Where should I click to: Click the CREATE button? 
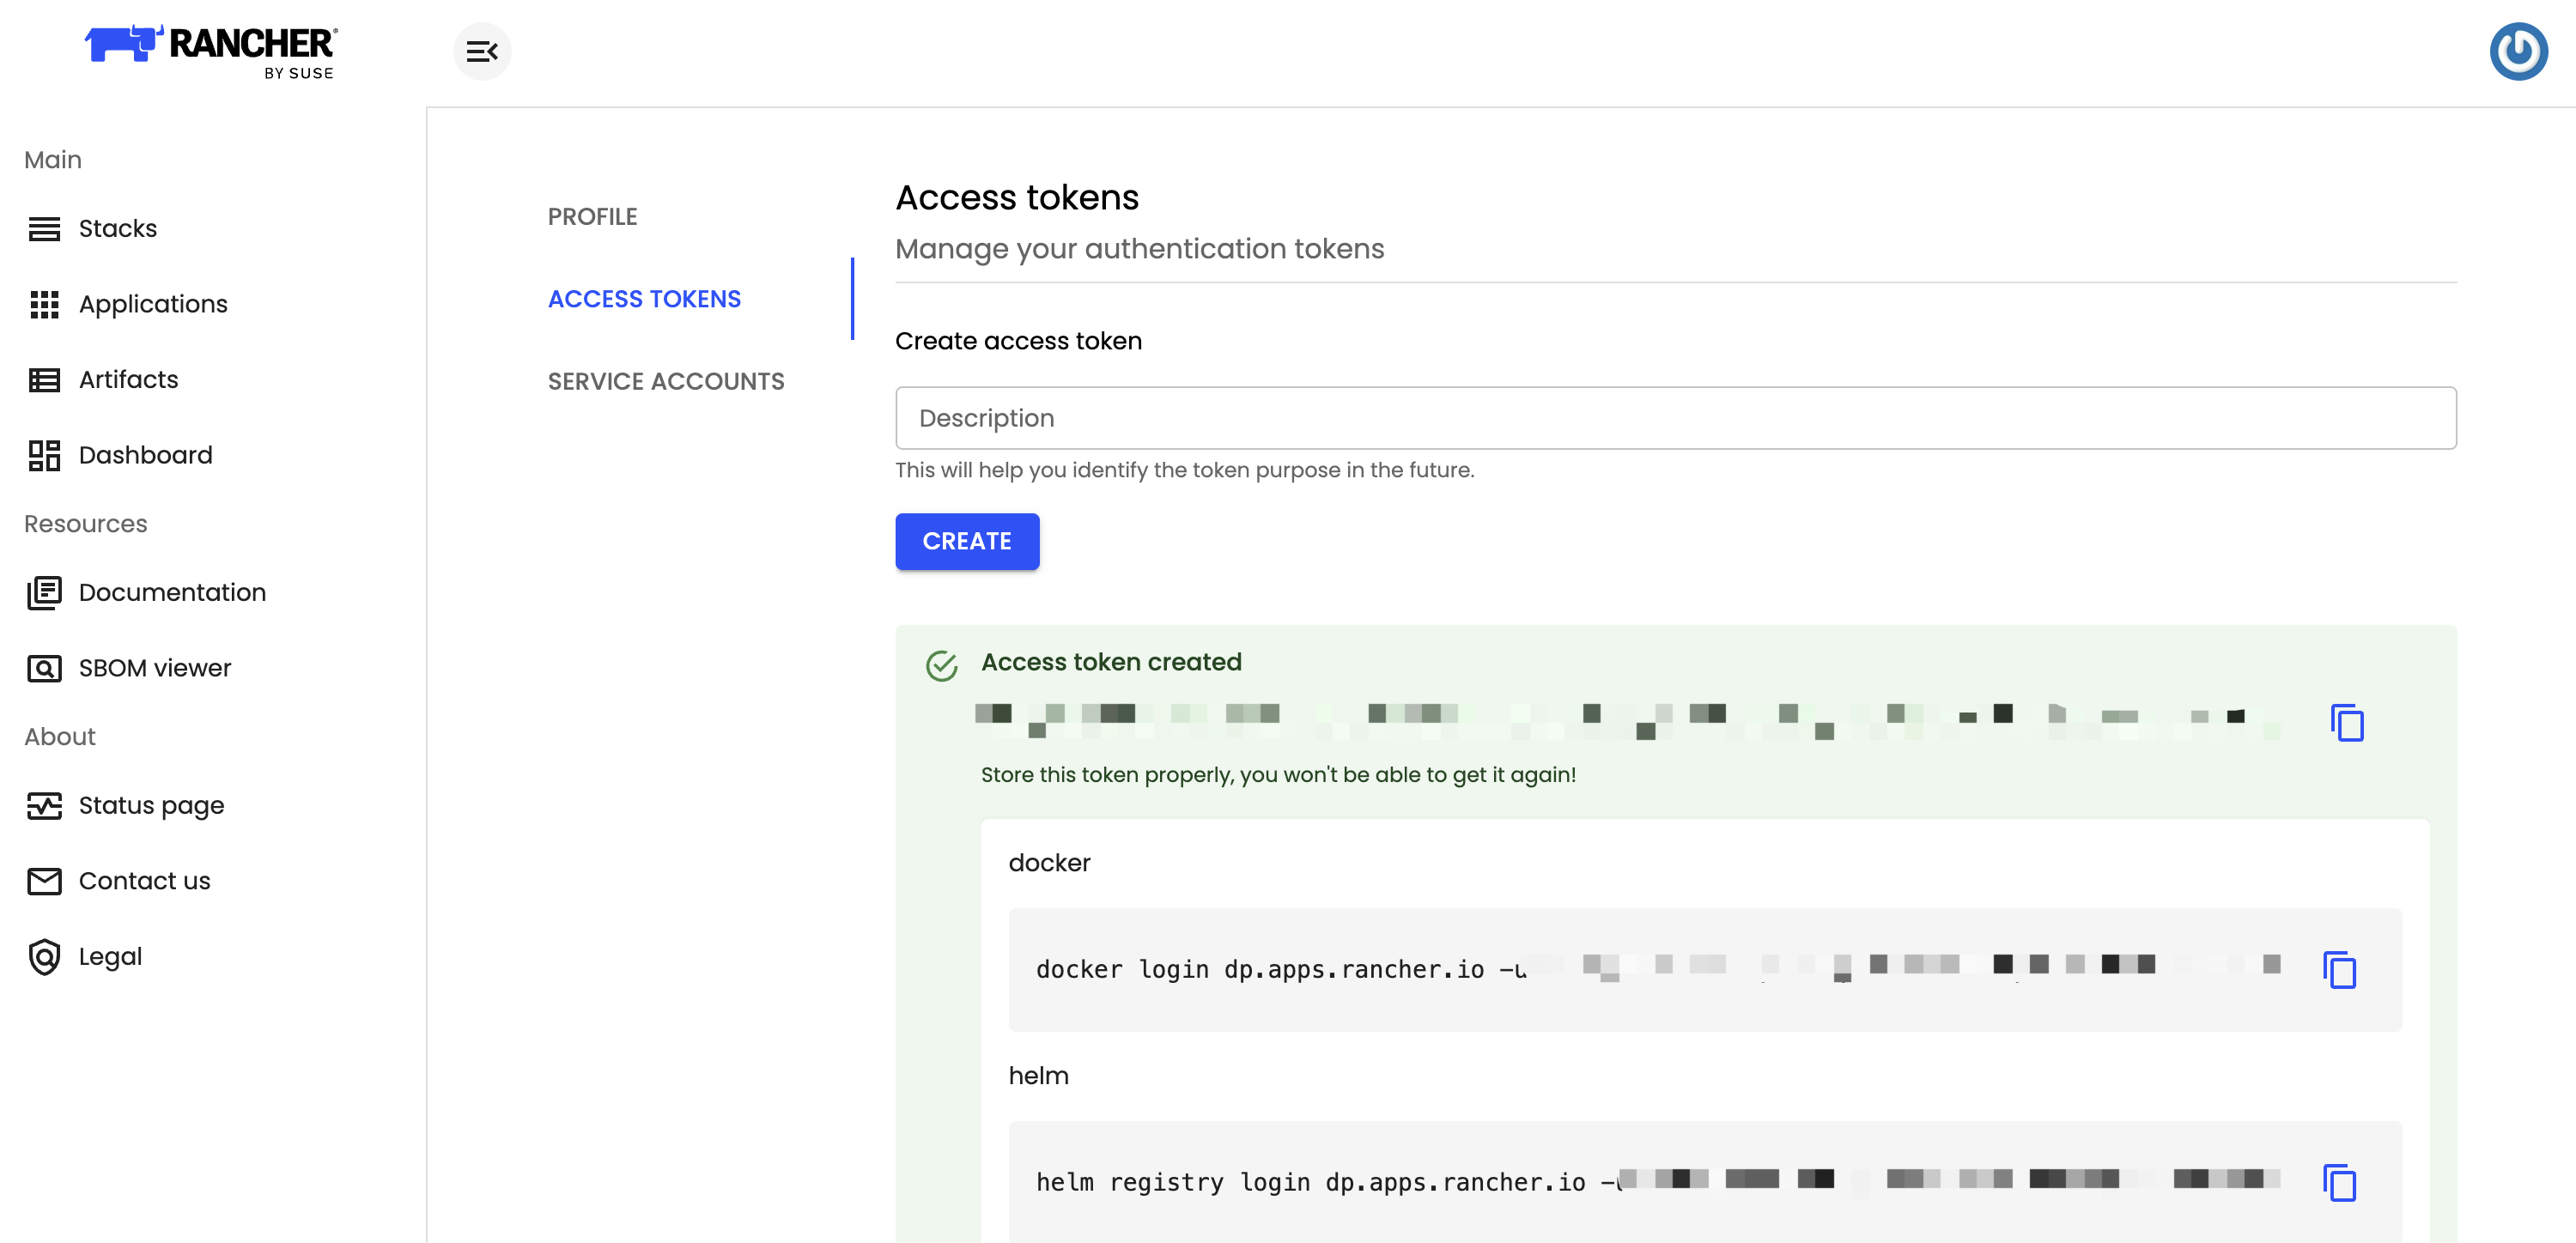click(x=967, y=542)
